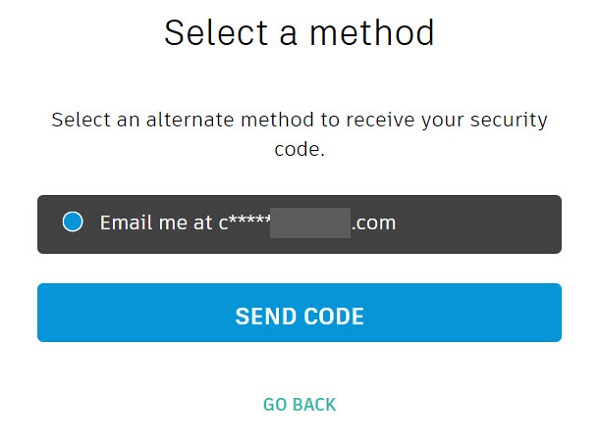Click the word "BACK" in green link
This screenshot has width=600, height=442.
click(x=314, y=404)
